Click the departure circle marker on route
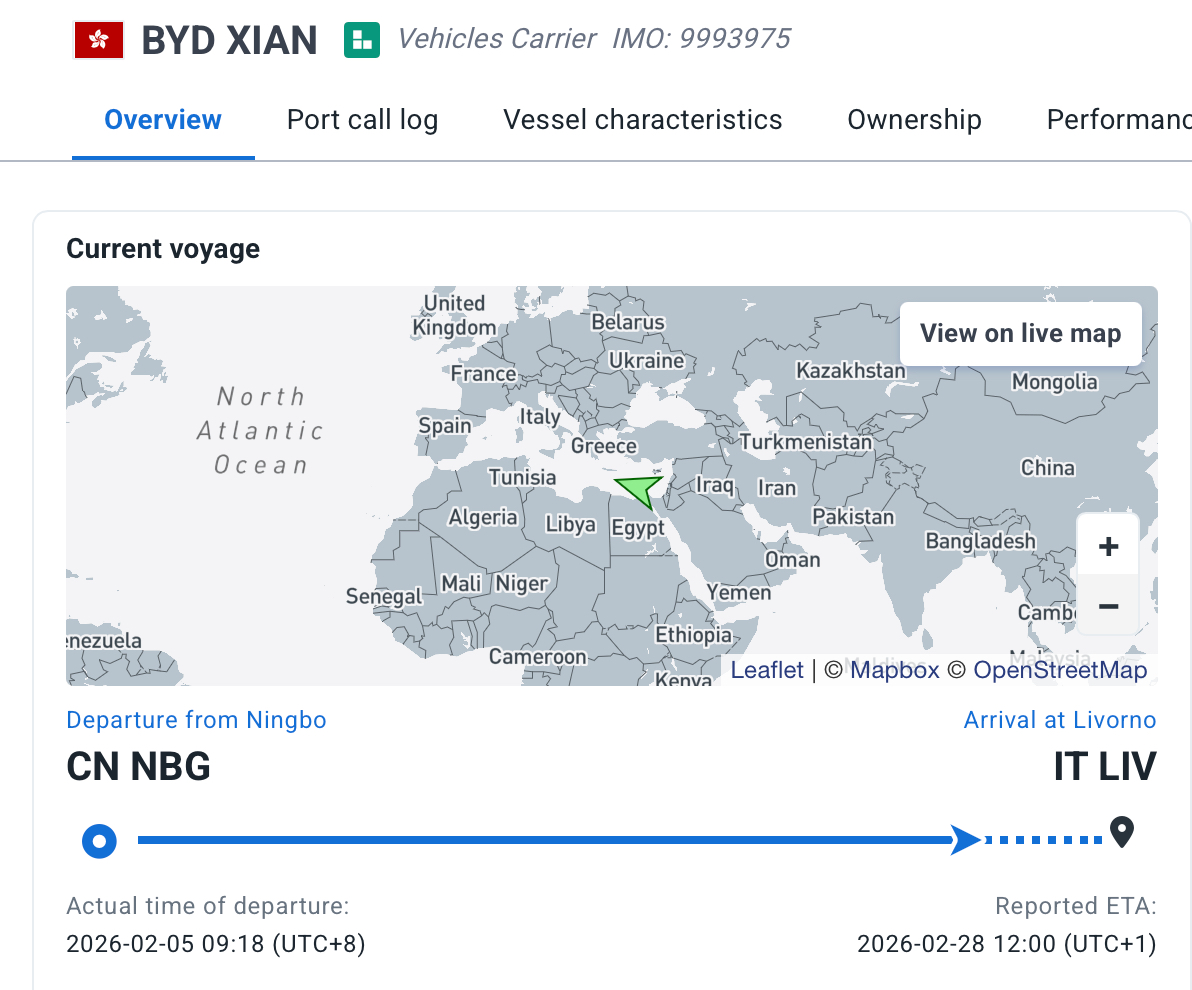Viewport: 1192px width, 990px height. [x=99, y=841]
